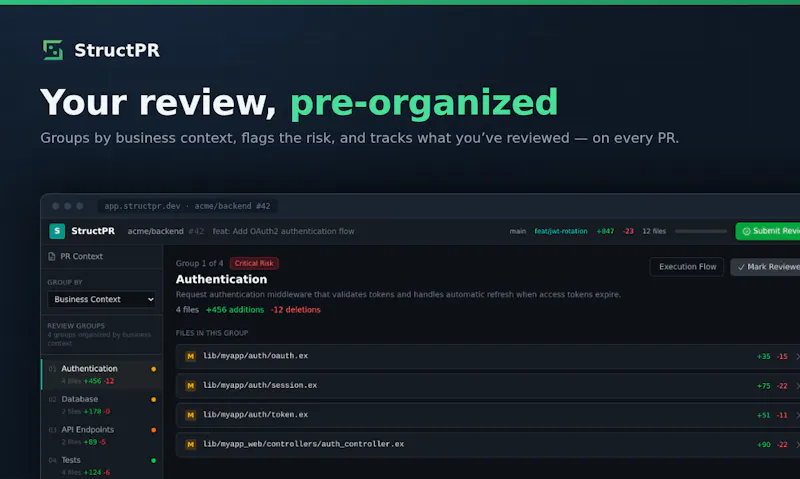This screenshot has height=479, width=800.
Task: Click the 12 files count in header
Action: pos(654,231)
